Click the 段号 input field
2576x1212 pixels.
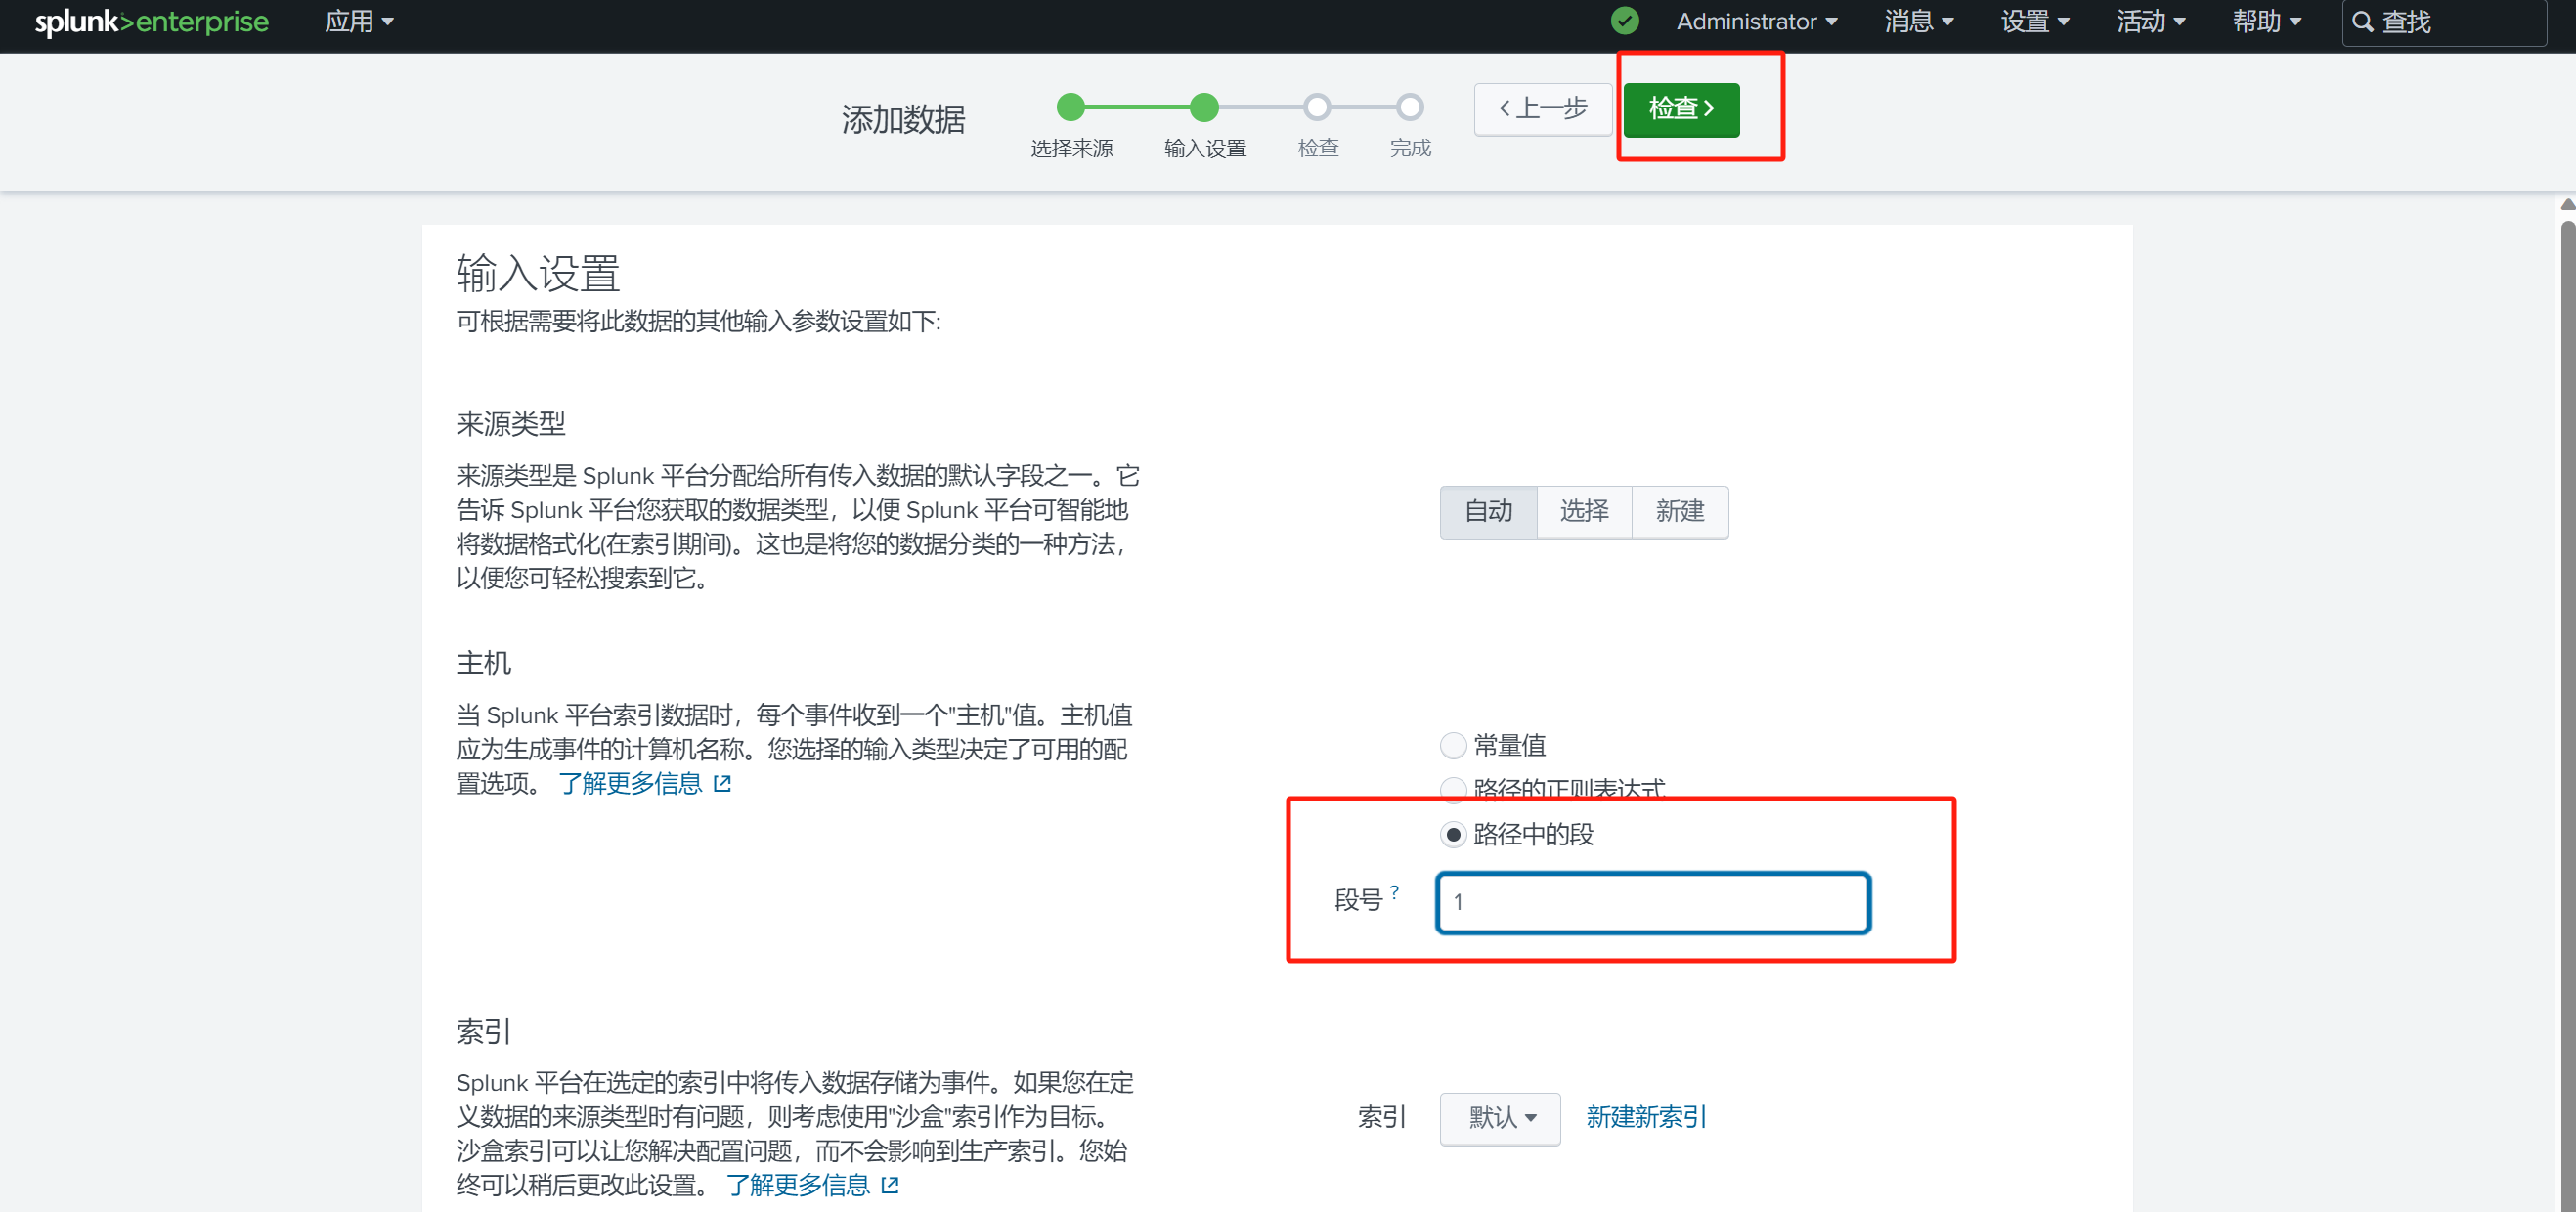point(1652,902)
